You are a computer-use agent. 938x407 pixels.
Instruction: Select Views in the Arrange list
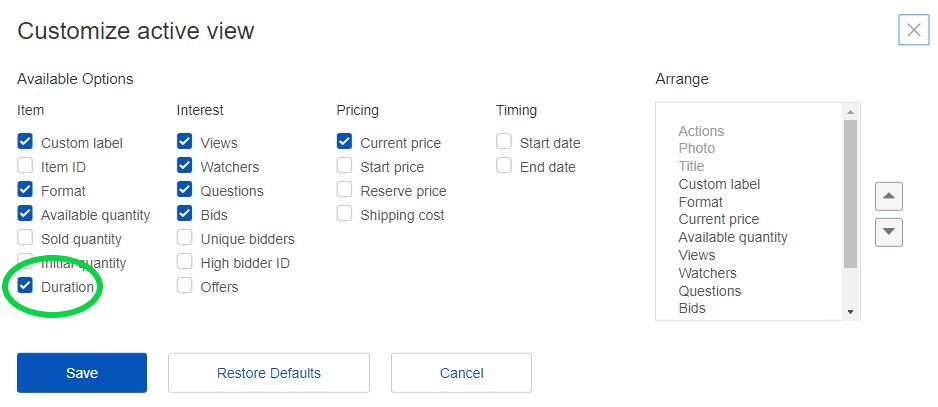[x=697, y=255]
